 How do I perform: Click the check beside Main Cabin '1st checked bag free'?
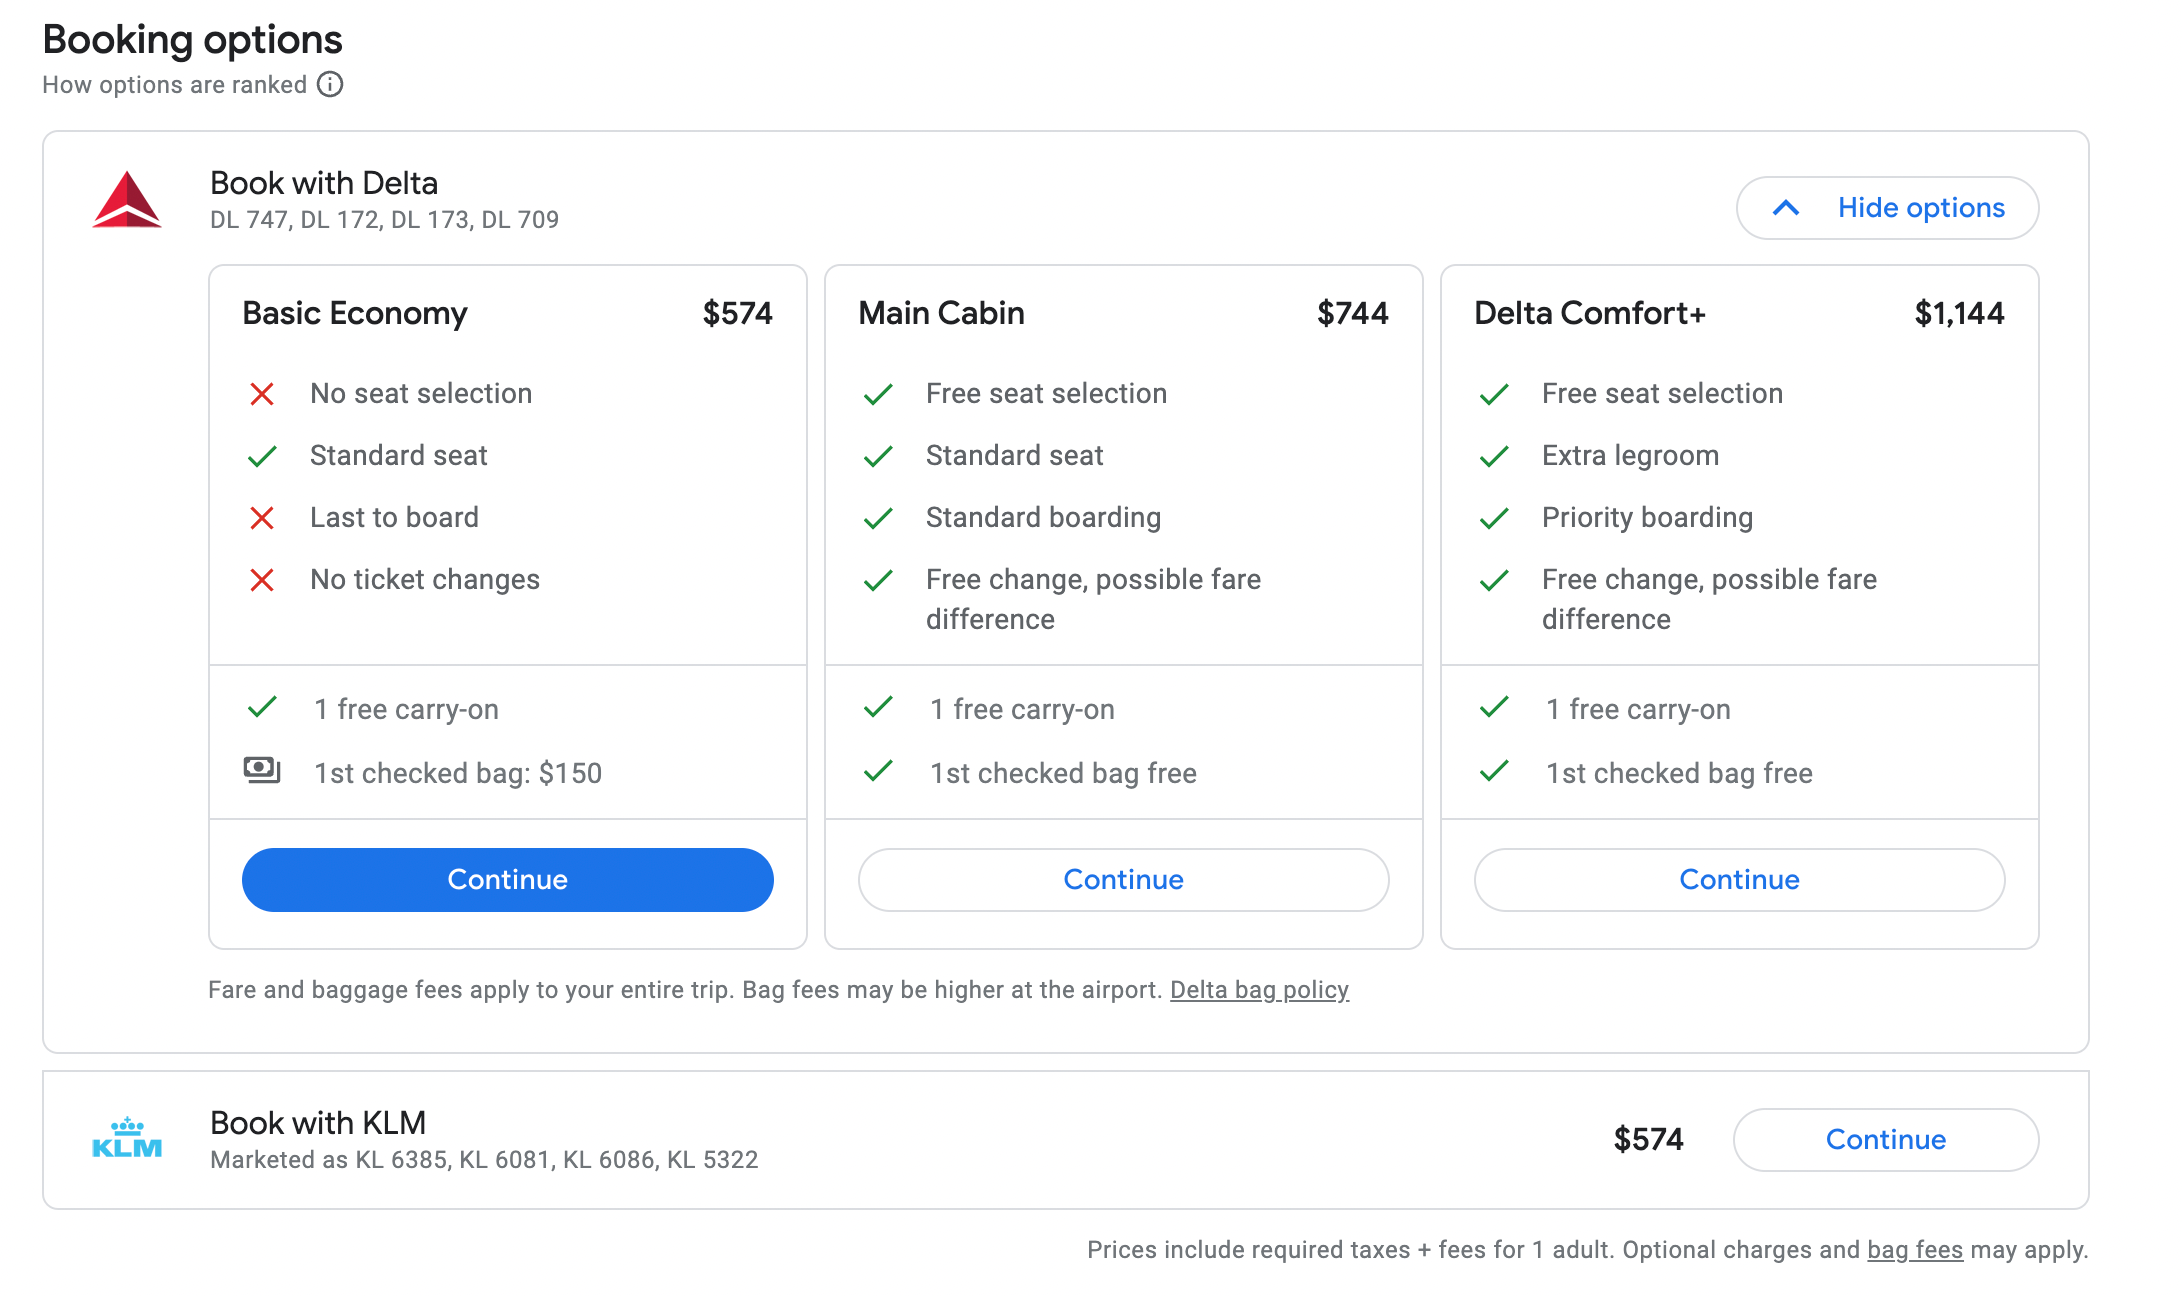click(x=878, y=771)
